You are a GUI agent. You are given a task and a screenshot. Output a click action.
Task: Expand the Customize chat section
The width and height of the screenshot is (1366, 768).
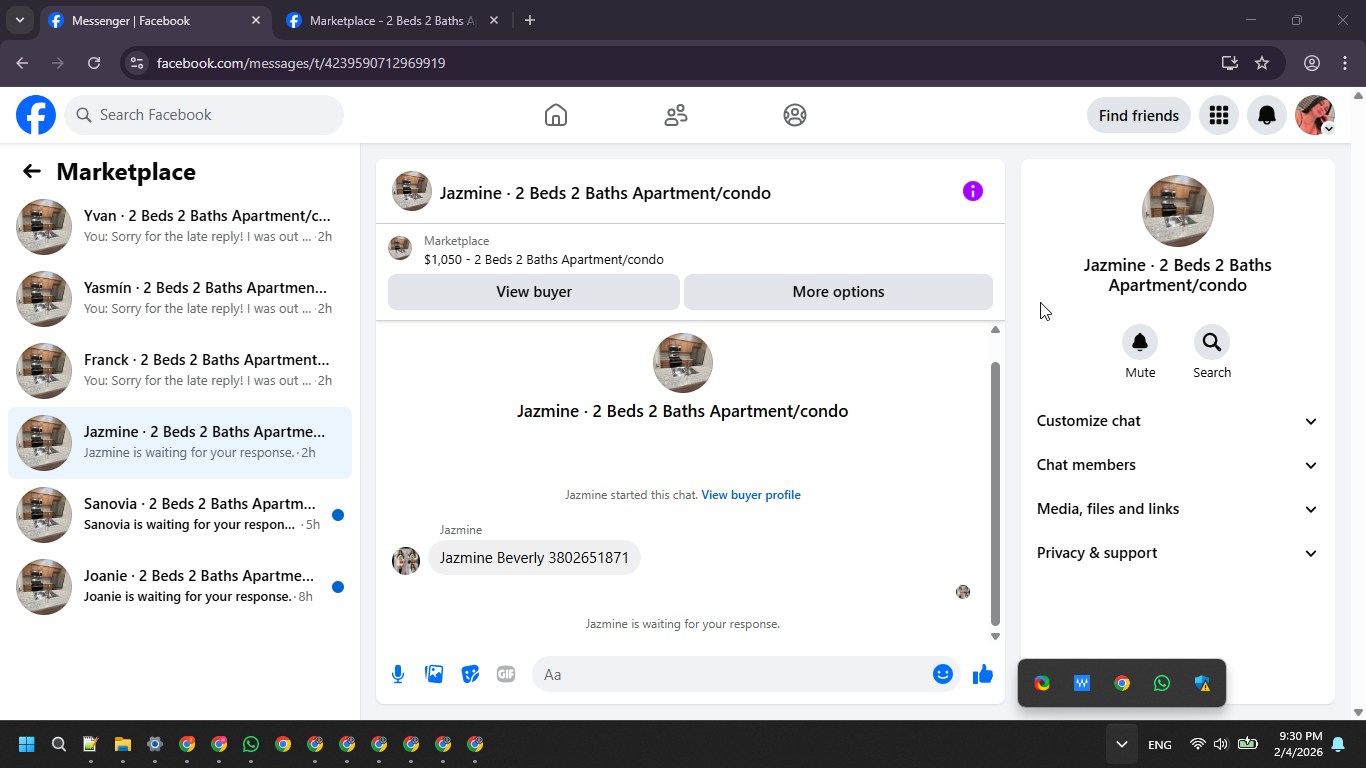click(1178, 421)
